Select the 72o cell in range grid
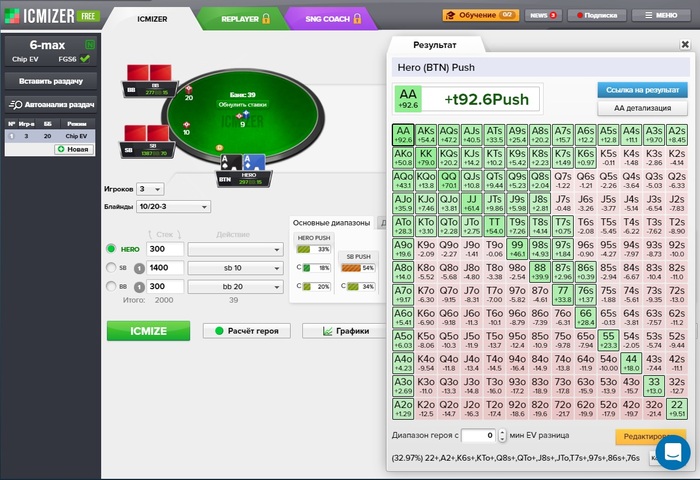Screen dimensions: 700x480 coord(562,409)
